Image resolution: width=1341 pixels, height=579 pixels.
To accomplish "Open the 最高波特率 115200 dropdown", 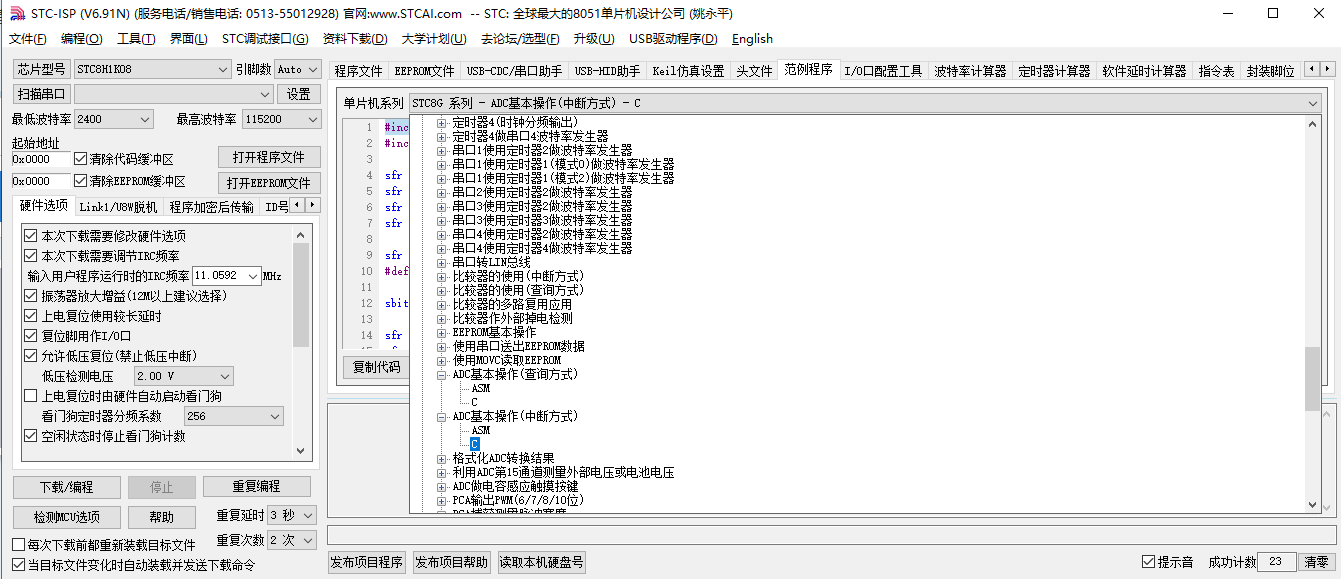I will (x=280, y=119).
